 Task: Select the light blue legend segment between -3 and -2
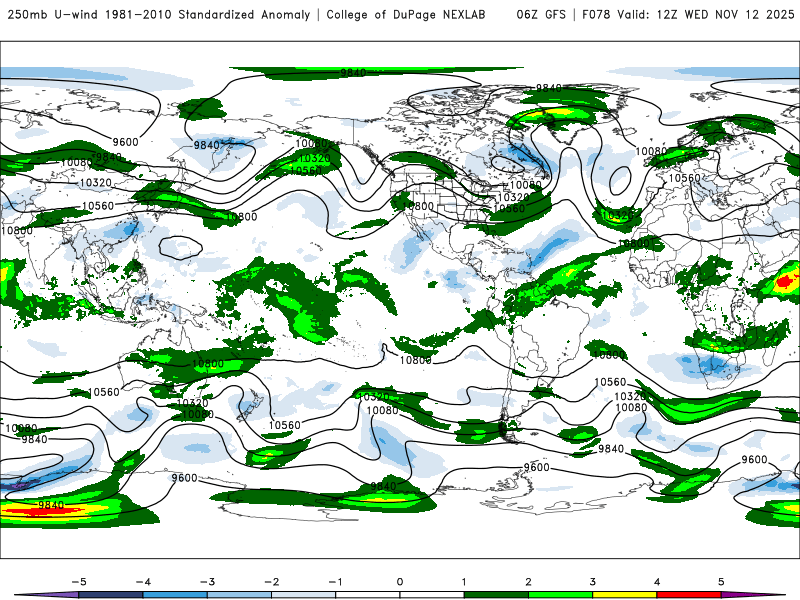[239, 595]
